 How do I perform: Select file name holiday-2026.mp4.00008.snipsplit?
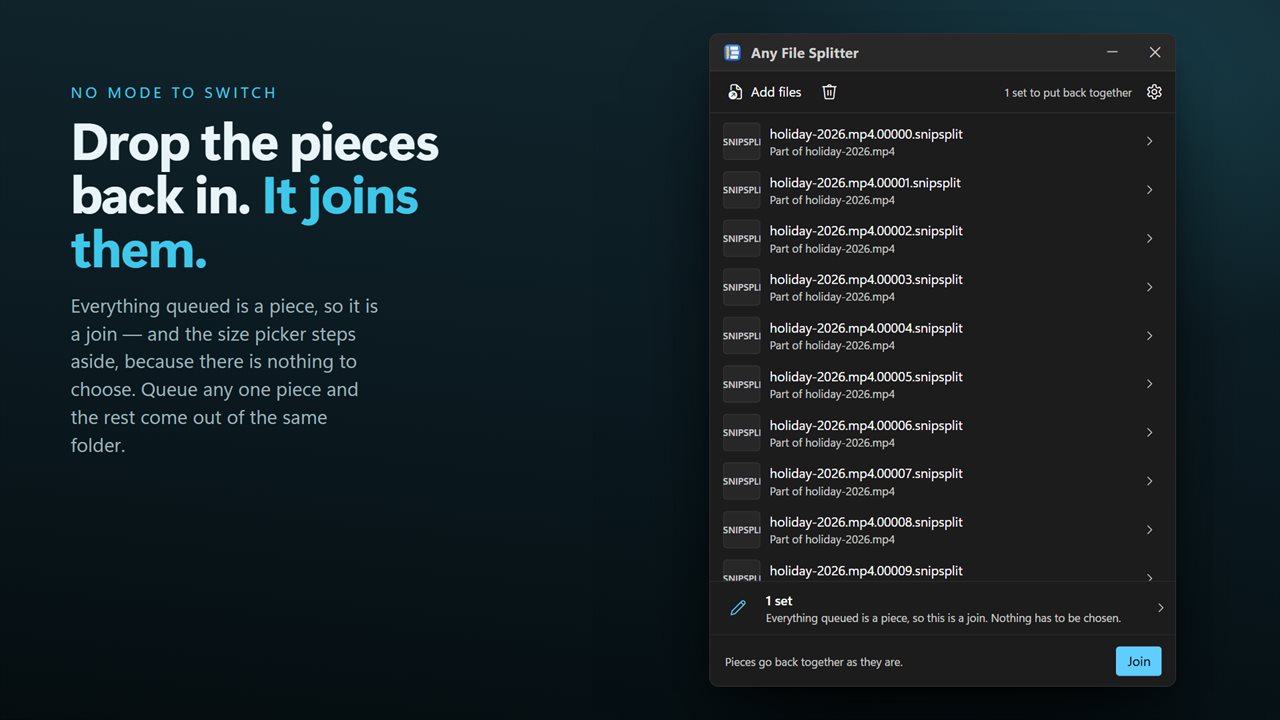(866, 522)
